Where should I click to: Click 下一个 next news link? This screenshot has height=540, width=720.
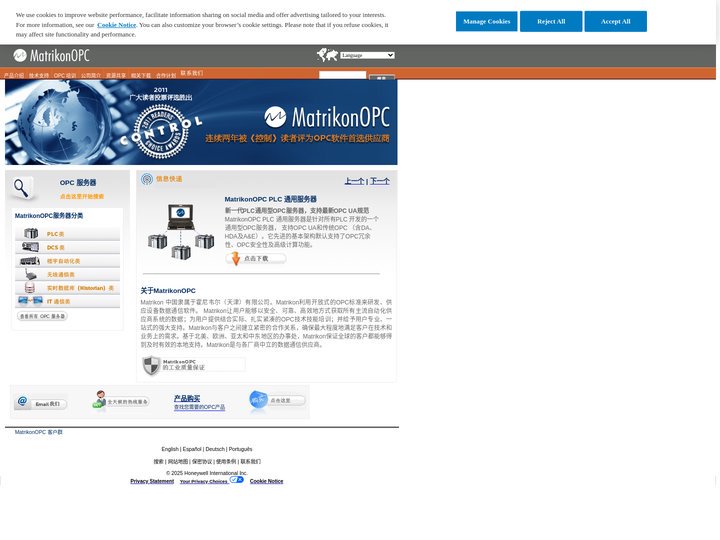tap(380, 181)
